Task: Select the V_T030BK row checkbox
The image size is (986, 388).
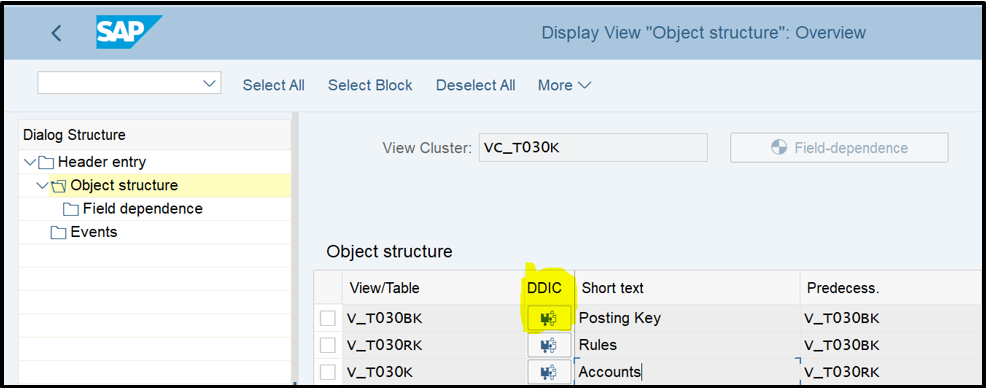Action: pos(328,319)
